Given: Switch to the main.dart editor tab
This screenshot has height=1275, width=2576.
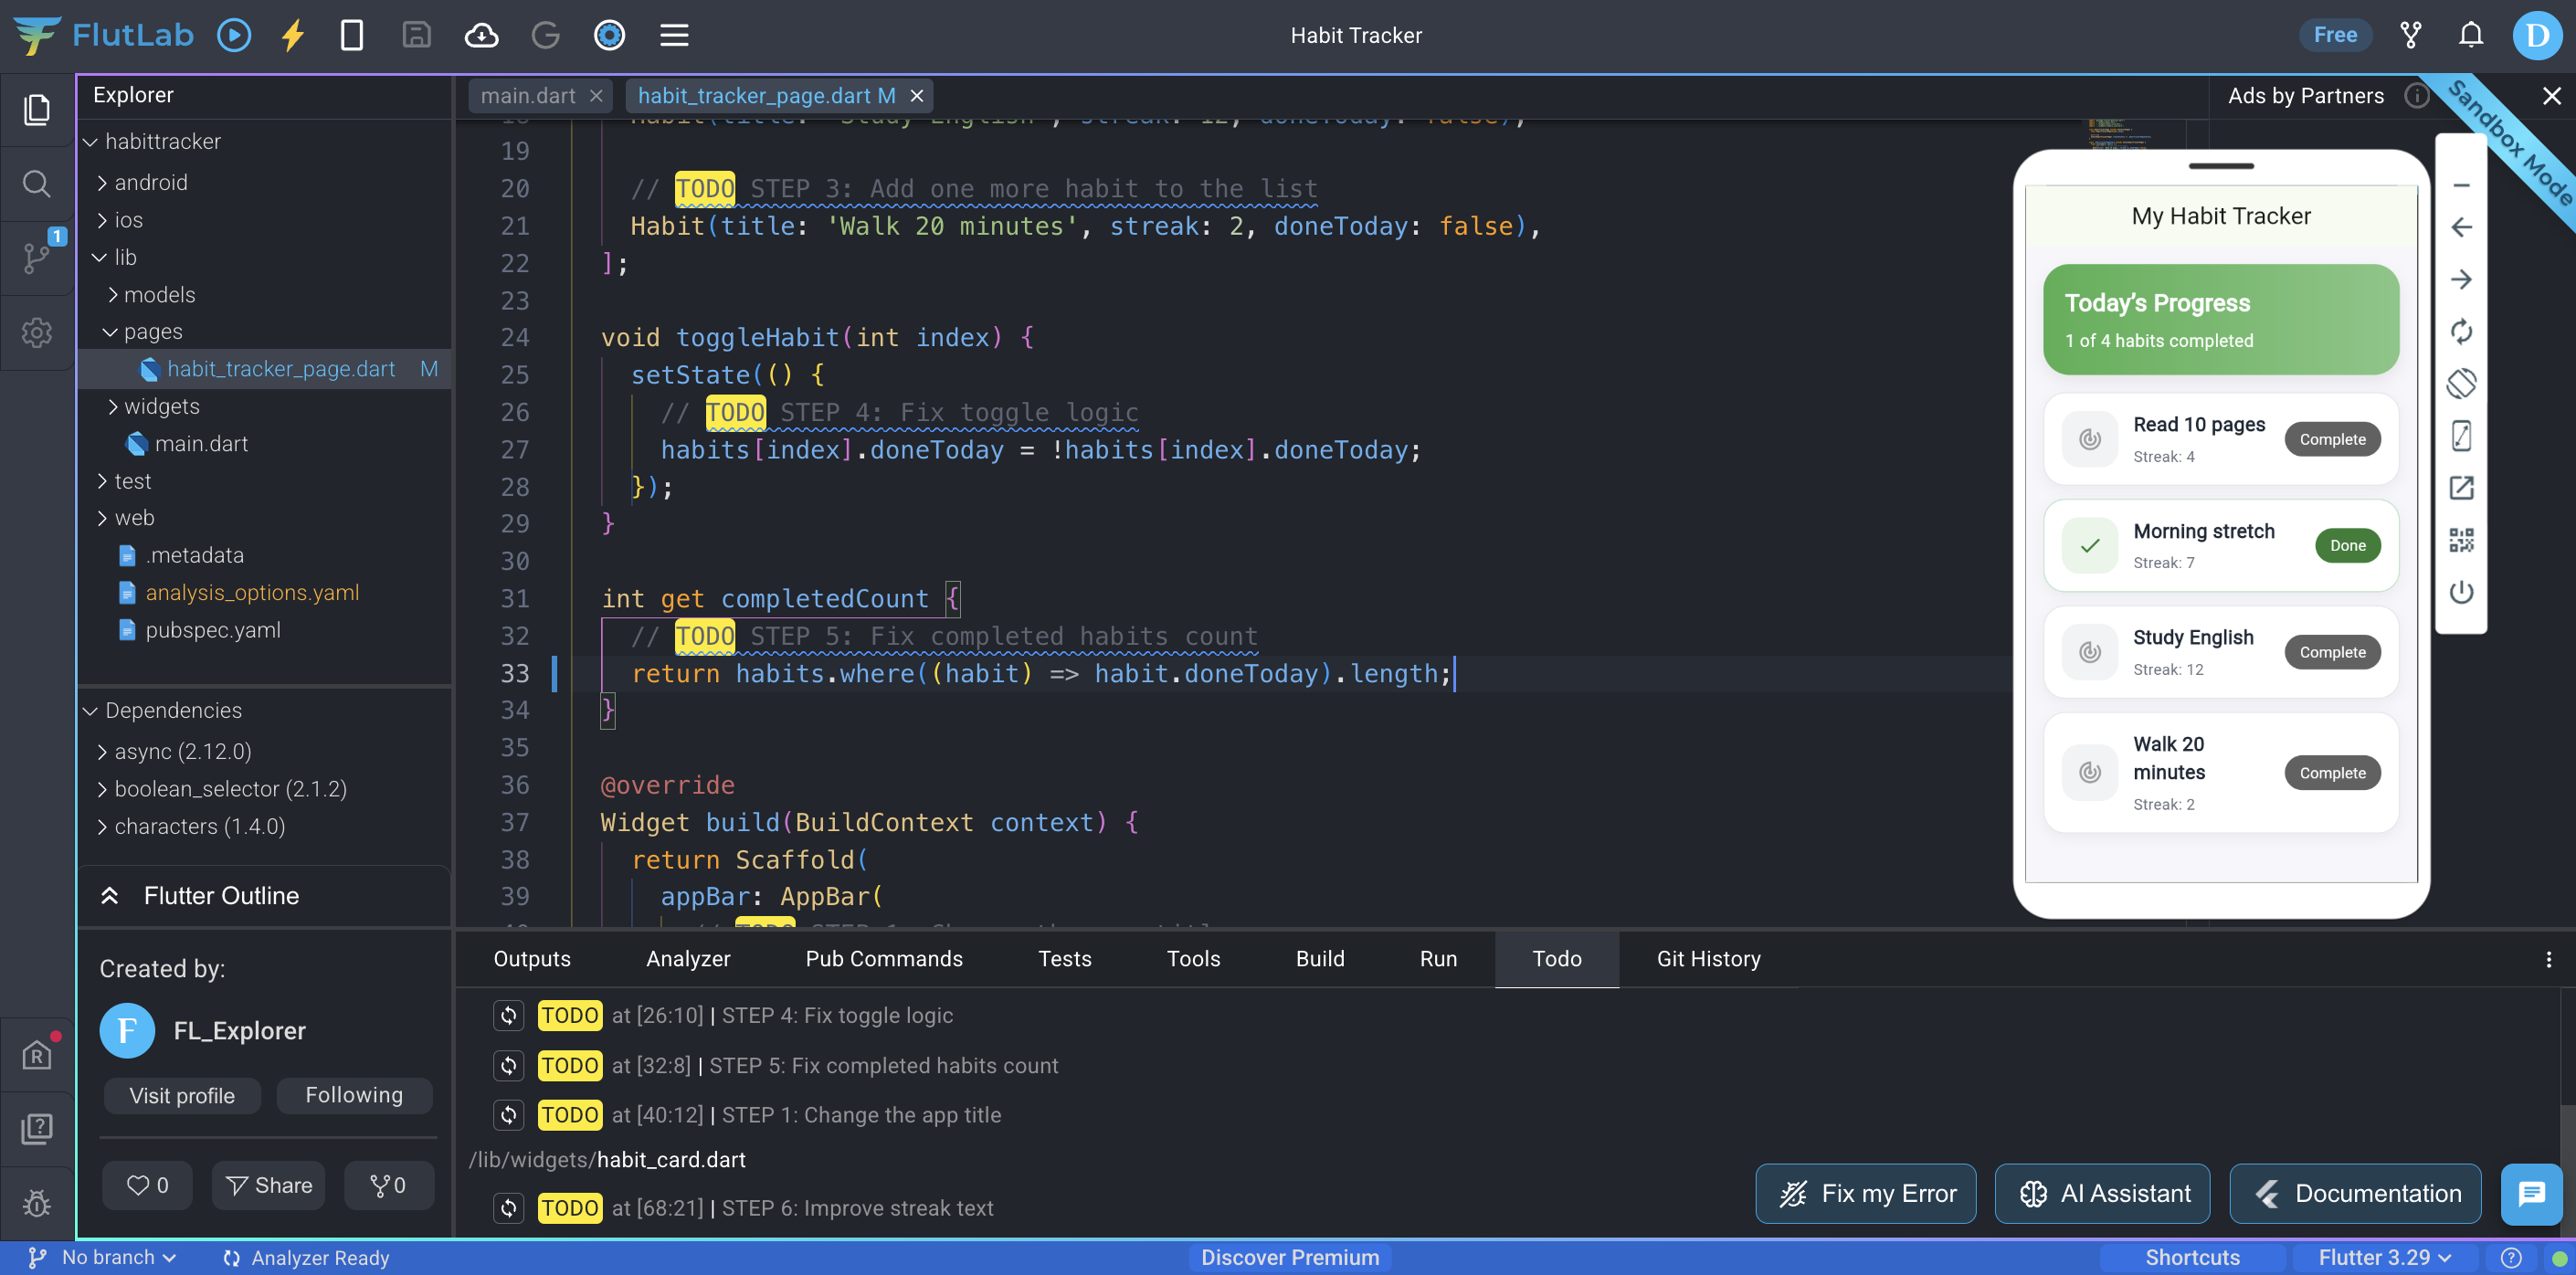Looking at the screenshot, I should [528, 96].
